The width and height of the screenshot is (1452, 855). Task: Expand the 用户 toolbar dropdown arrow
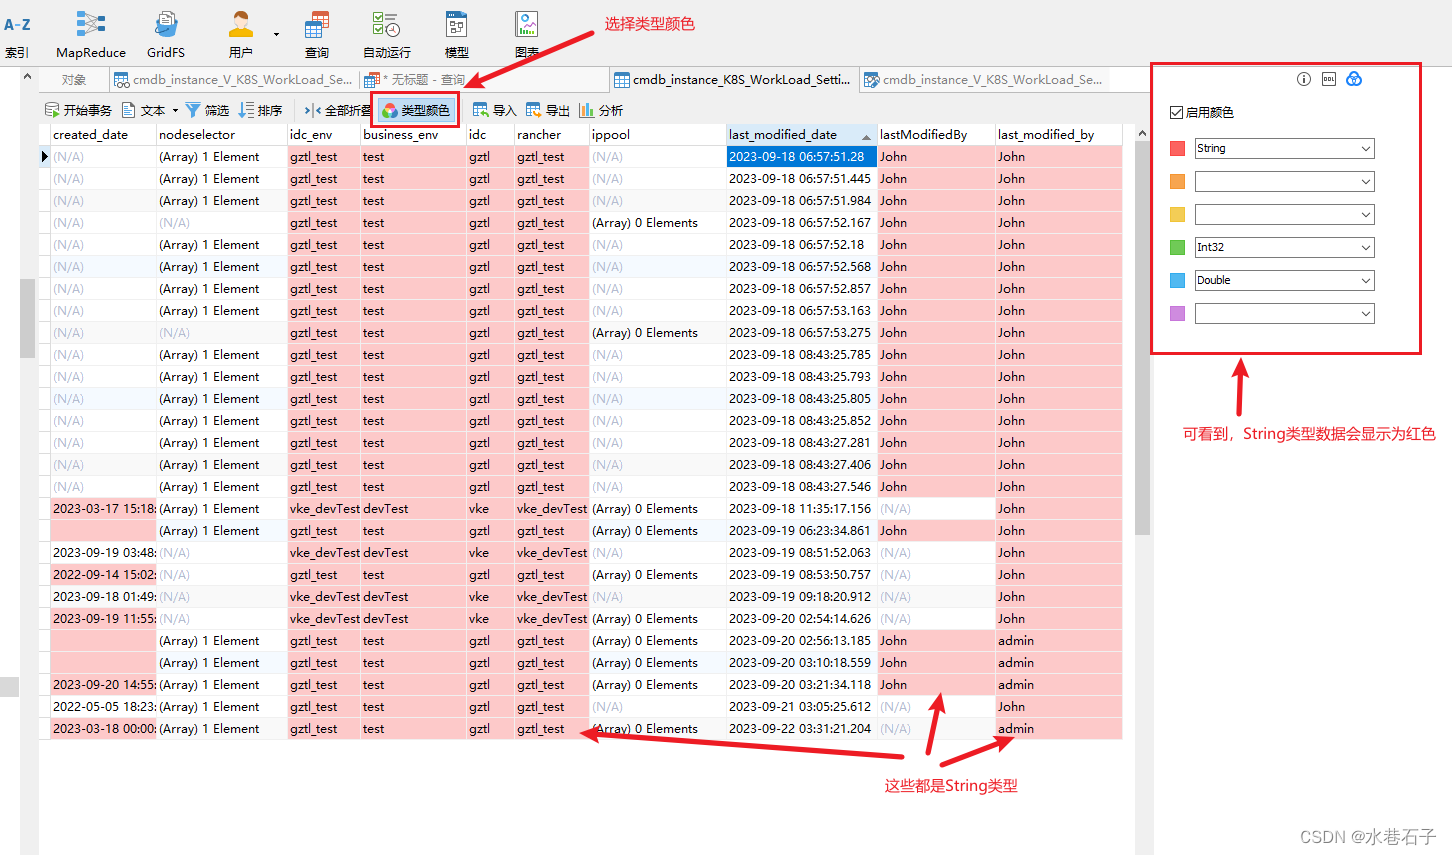point(276,36)
